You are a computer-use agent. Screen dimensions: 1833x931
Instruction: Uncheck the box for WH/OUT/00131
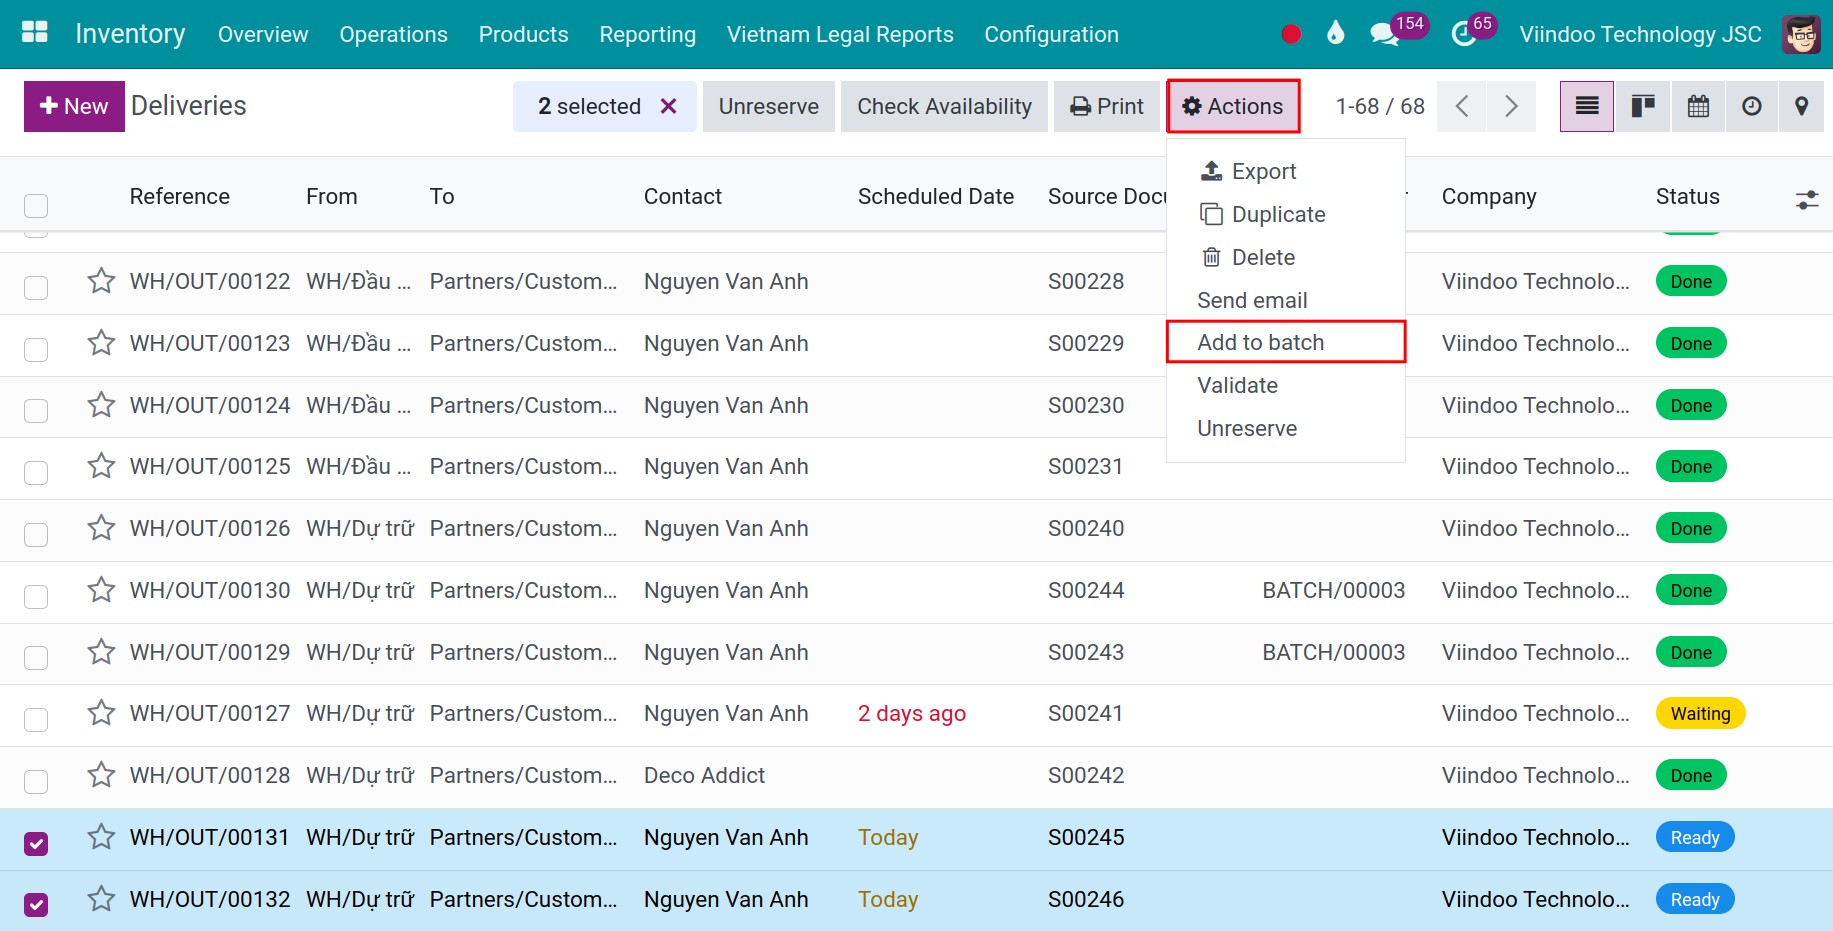point(36,843)
